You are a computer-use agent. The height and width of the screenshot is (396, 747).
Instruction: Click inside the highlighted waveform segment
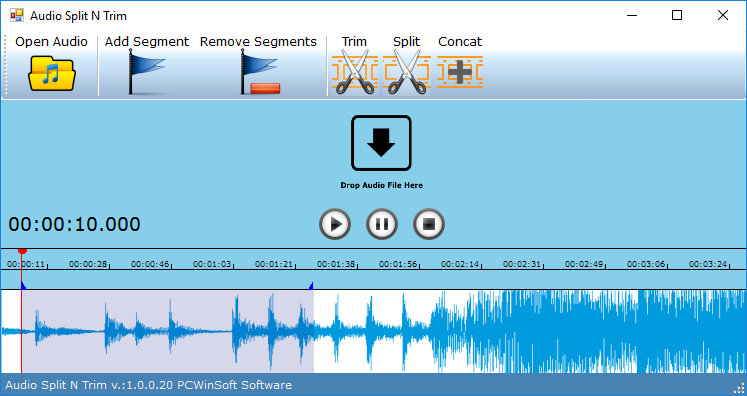tap(168, 332)
